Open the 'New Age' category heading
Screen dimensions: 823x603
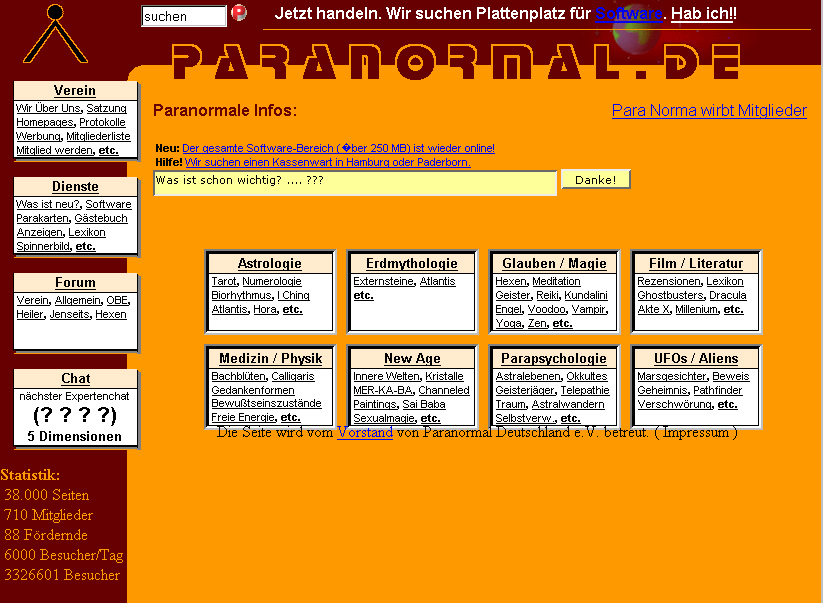point(412,358)
